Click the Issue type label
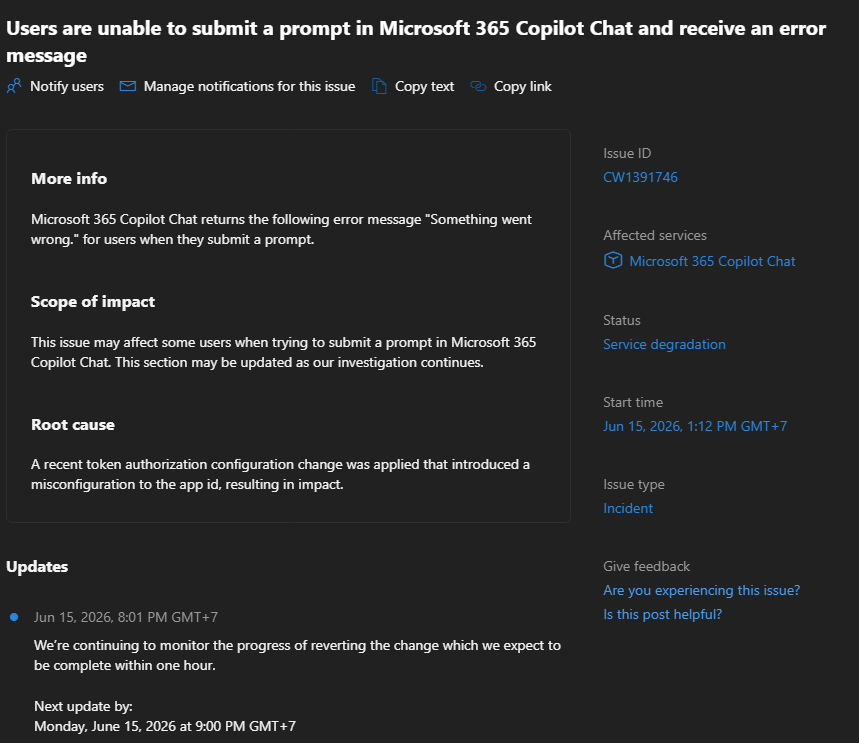This screenshot has width=859, height=743. 634,484
